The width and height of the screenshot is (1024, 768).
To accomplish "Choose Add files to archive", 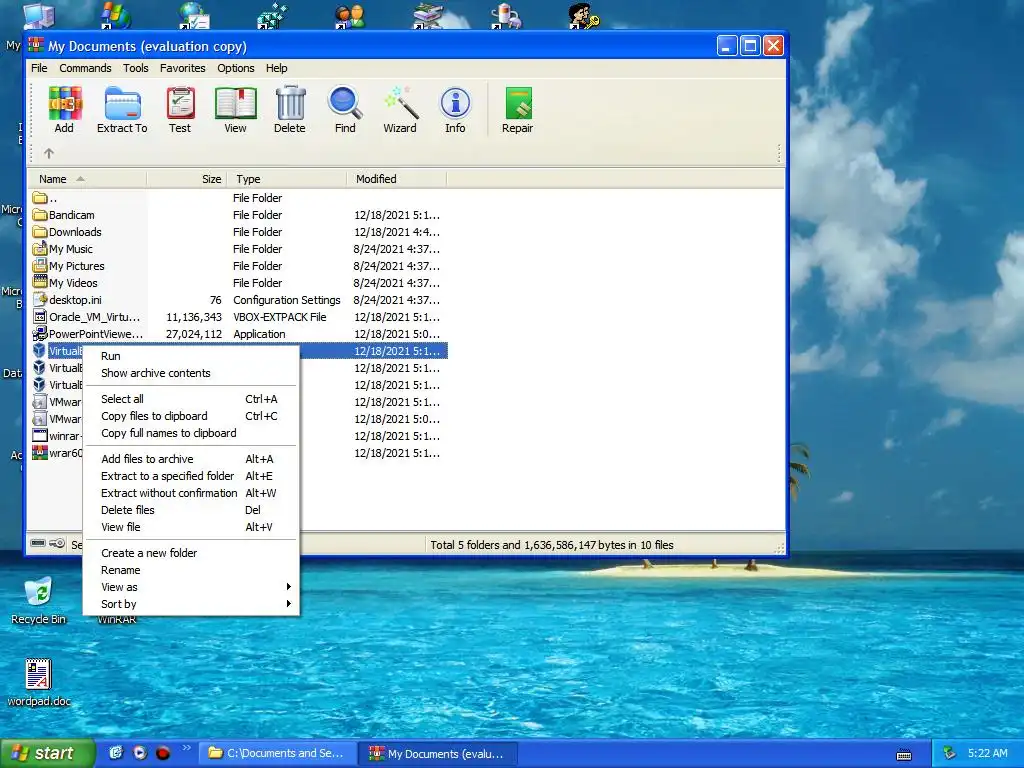I will coord(191,459).
